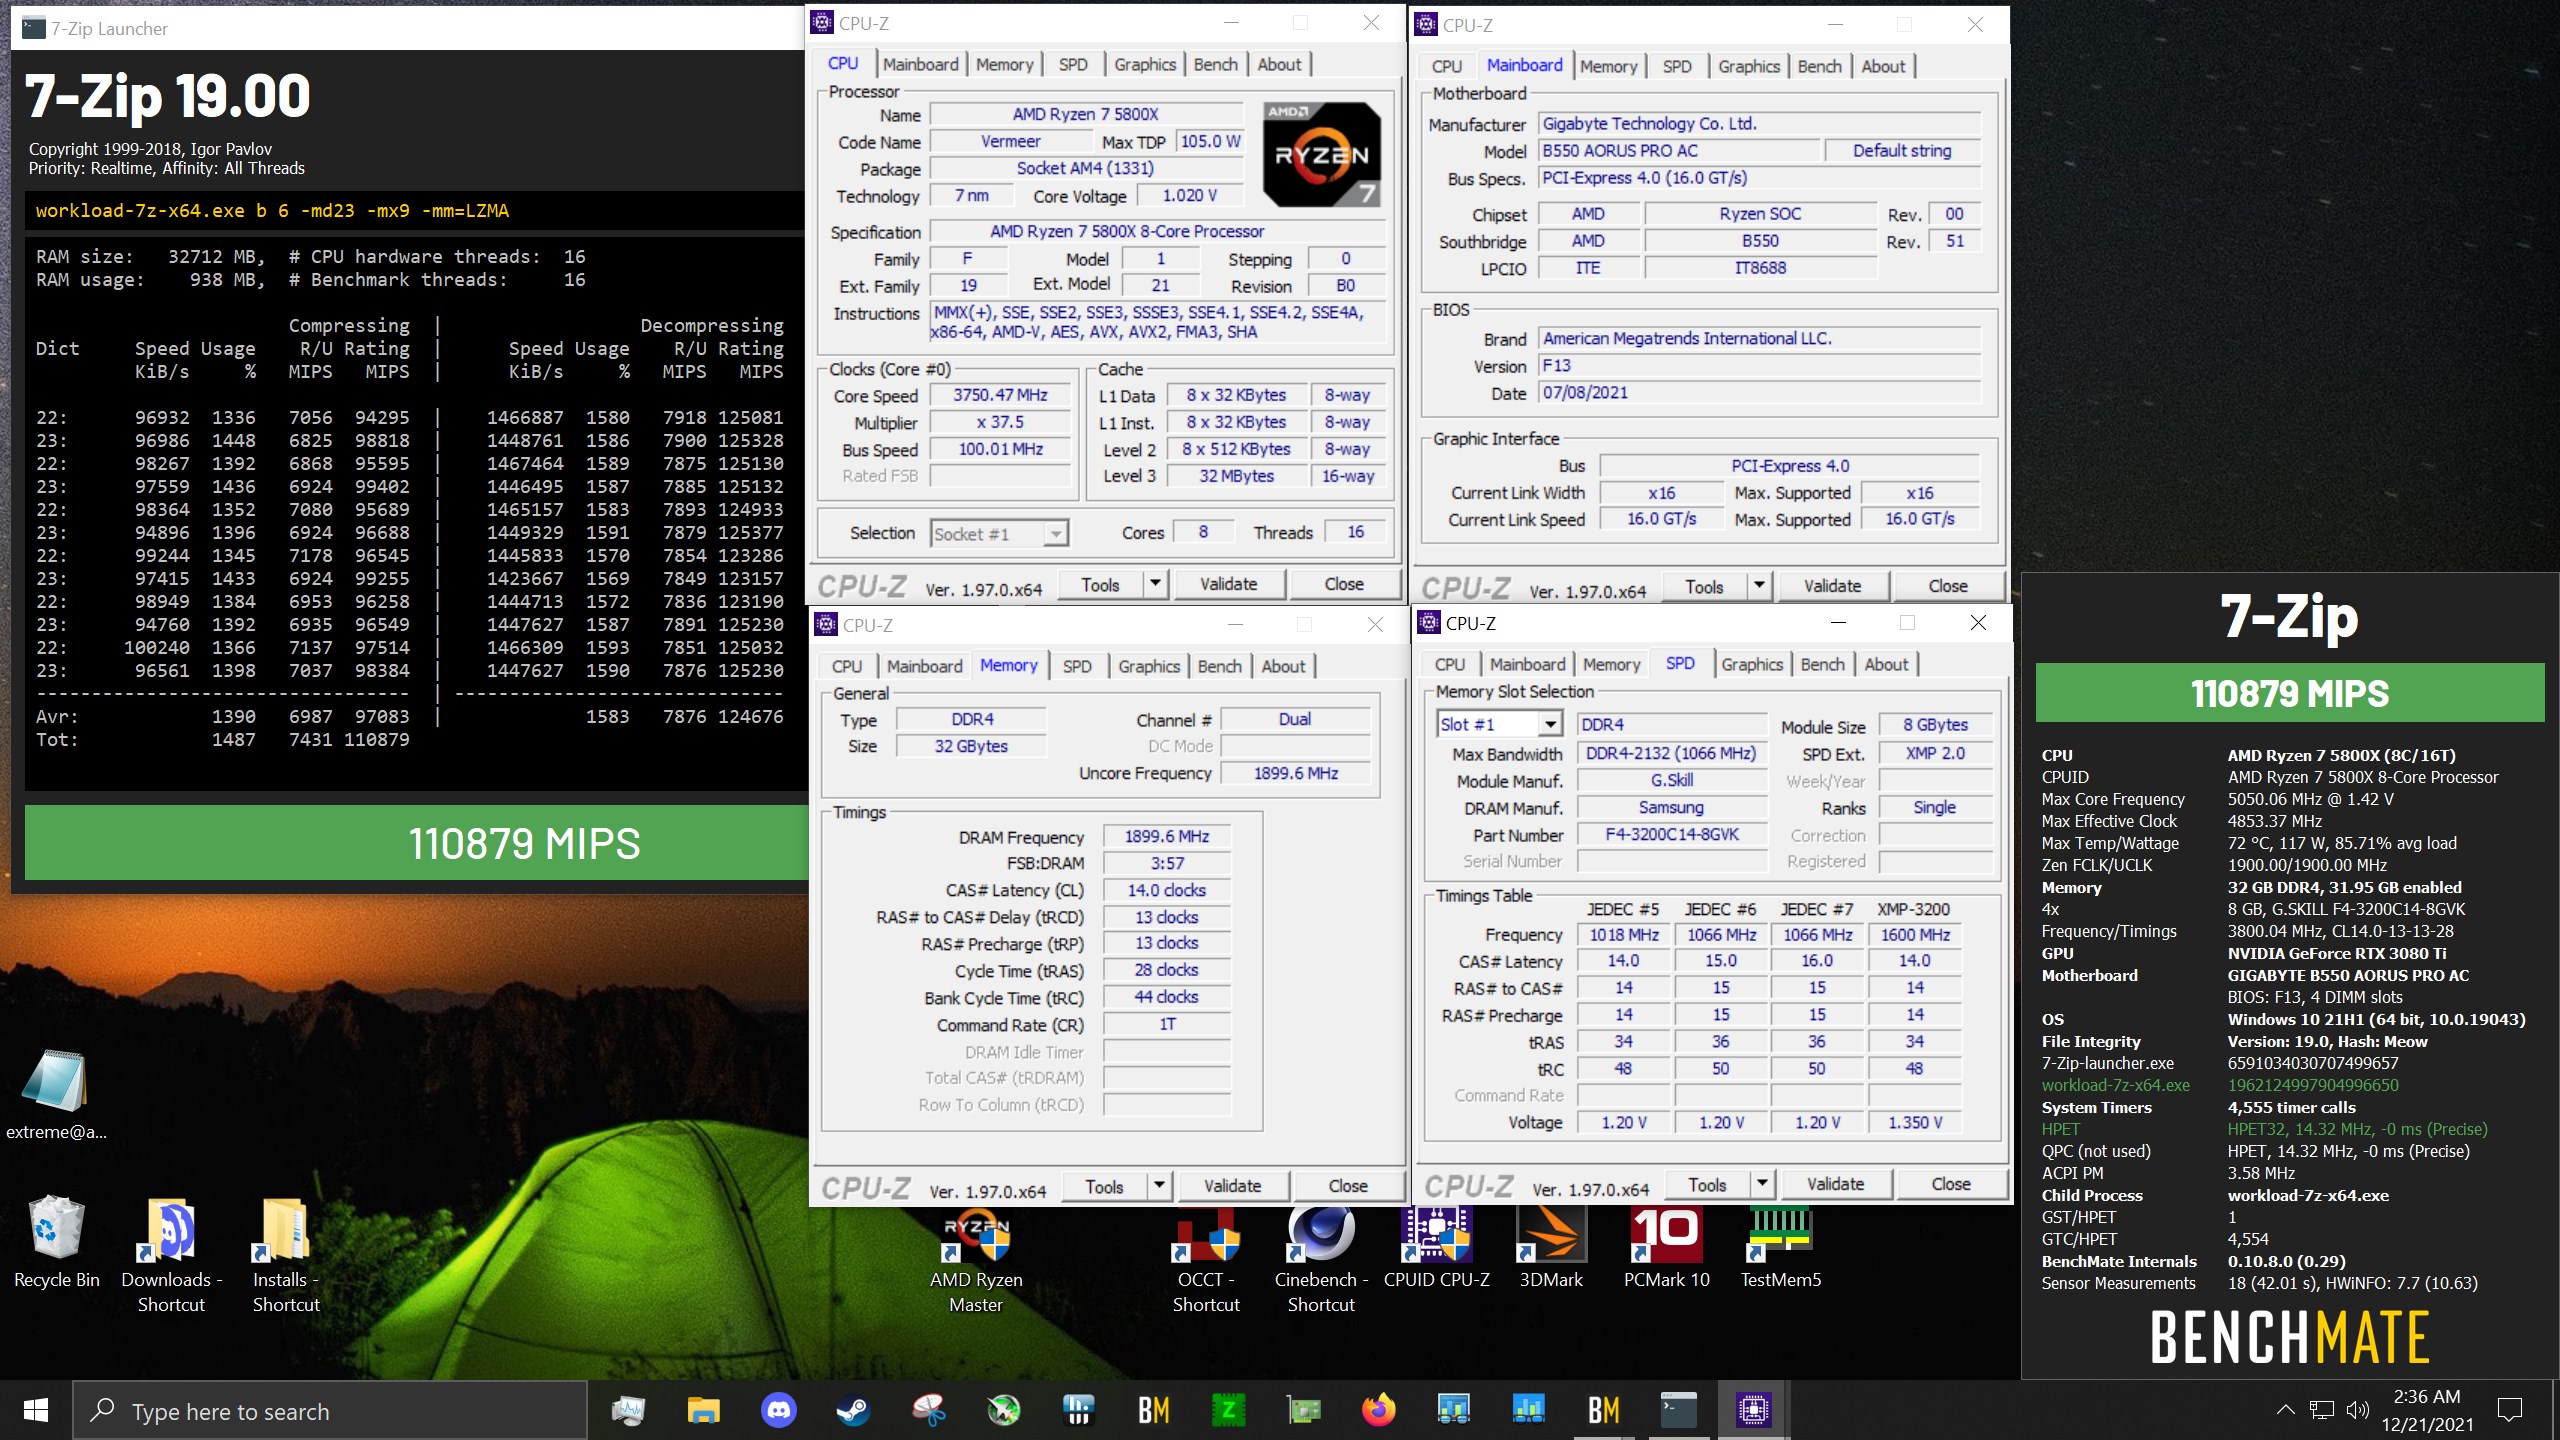Switch to Memory tab in the CPU window
Viewport: 2560px width, 1440px height.
pos(1005,65)
